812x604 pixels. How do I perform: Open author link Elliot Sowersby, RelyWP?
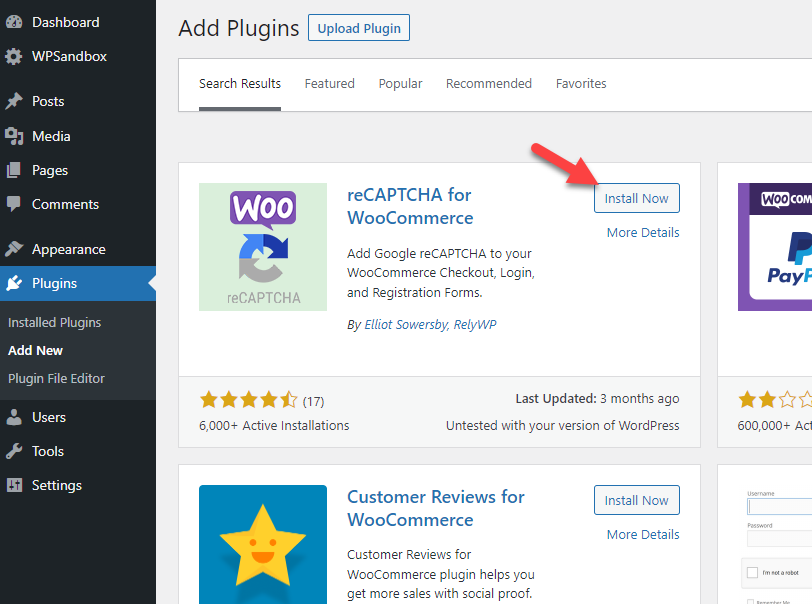(430, 325)
